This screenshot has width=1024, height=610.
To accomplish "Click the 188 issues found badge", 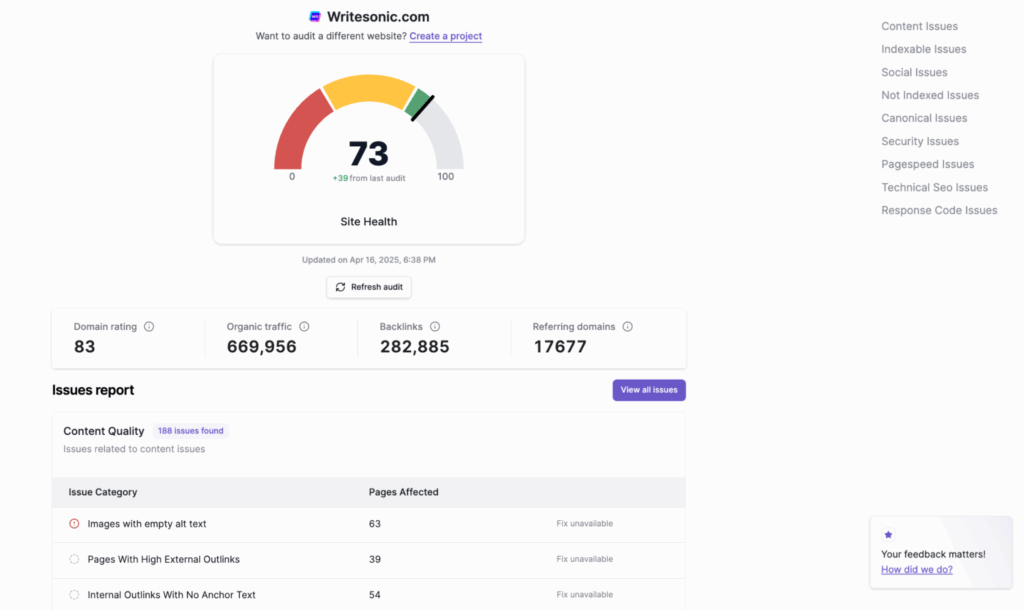I will 191,431.
